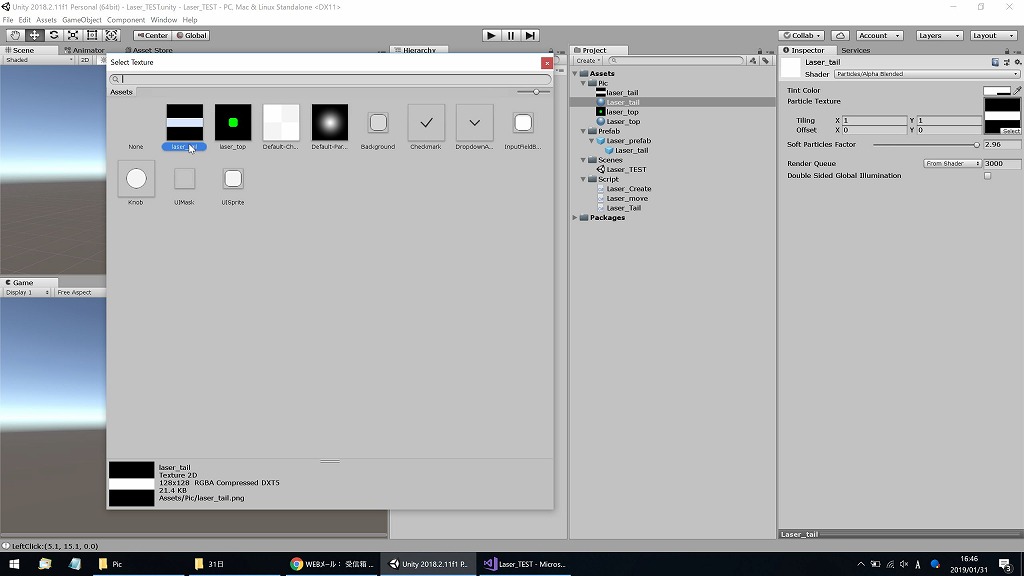Switch to the Services tab
The image size is (1024, 576).
tap(855, 50)
